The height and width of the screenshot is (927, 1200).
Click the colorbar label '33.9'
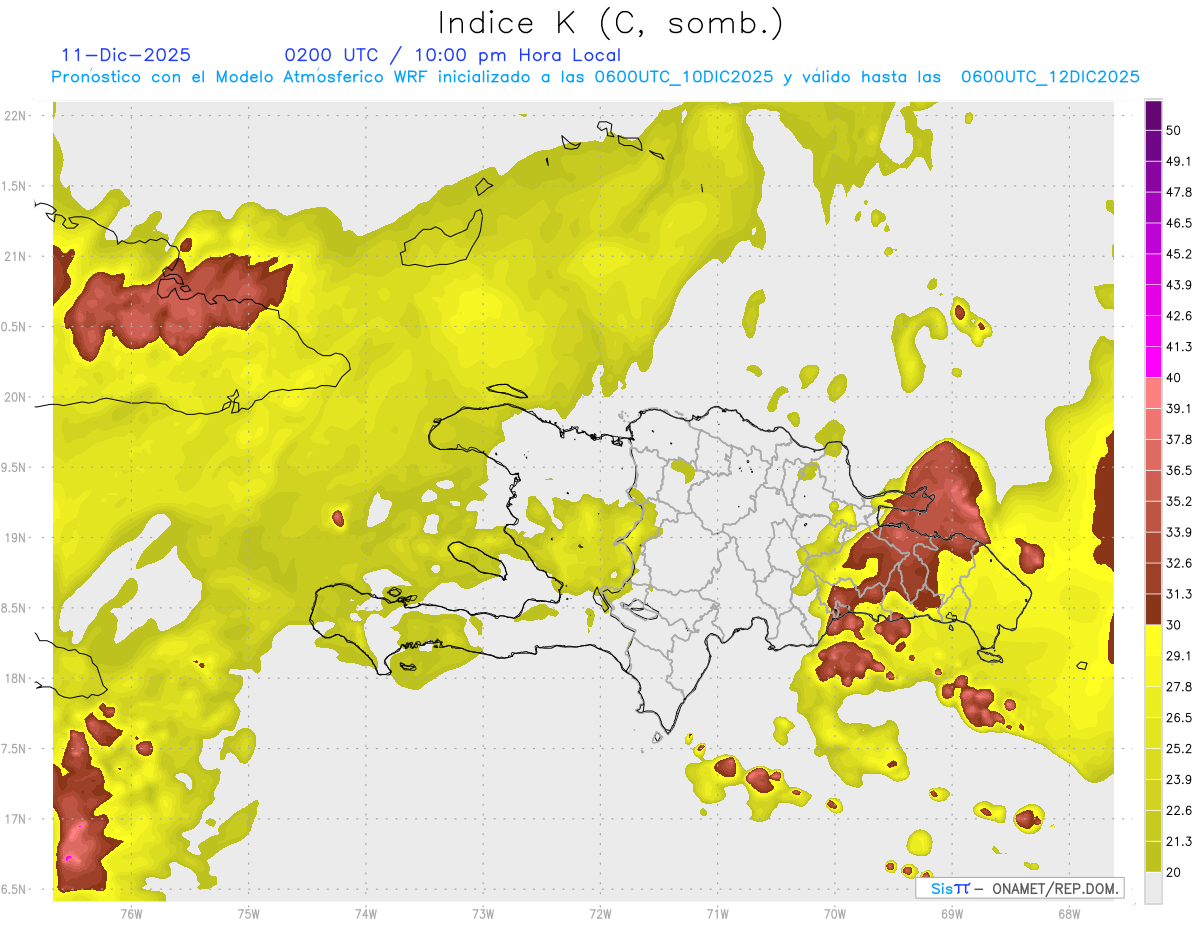tap(1179, 532)
